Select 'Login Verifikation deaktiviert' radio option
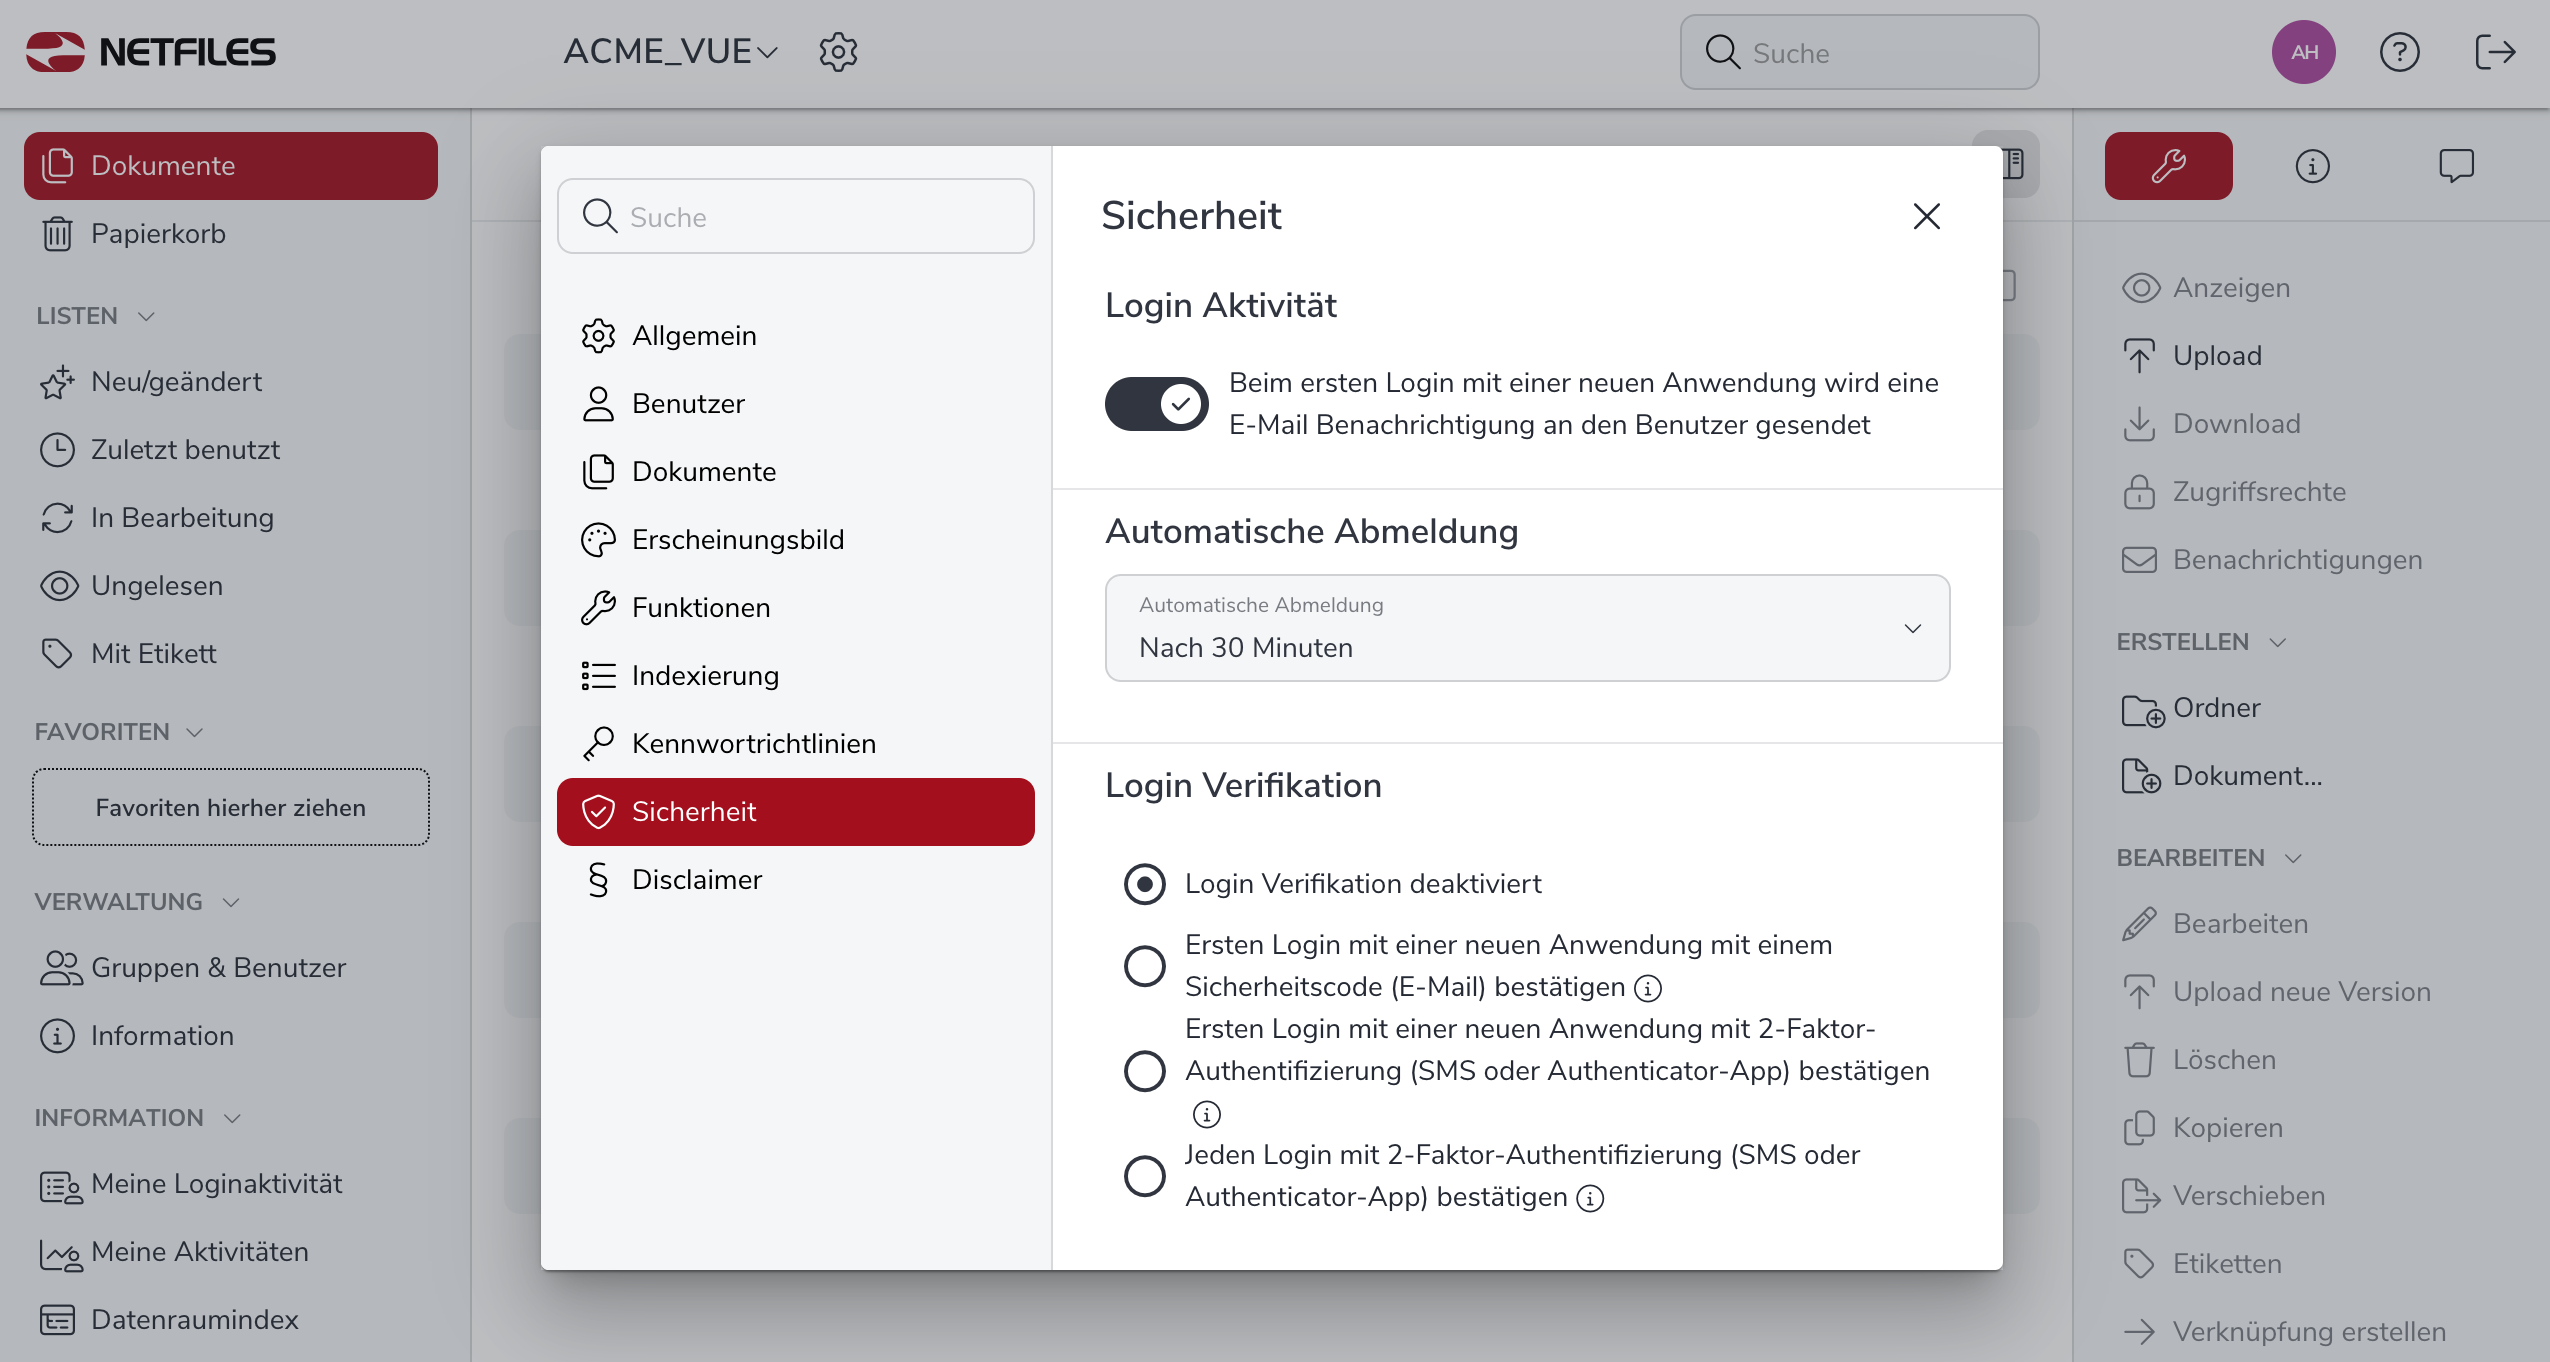This screenshot has width=2550, height=1362. [x=1145, y=884]
